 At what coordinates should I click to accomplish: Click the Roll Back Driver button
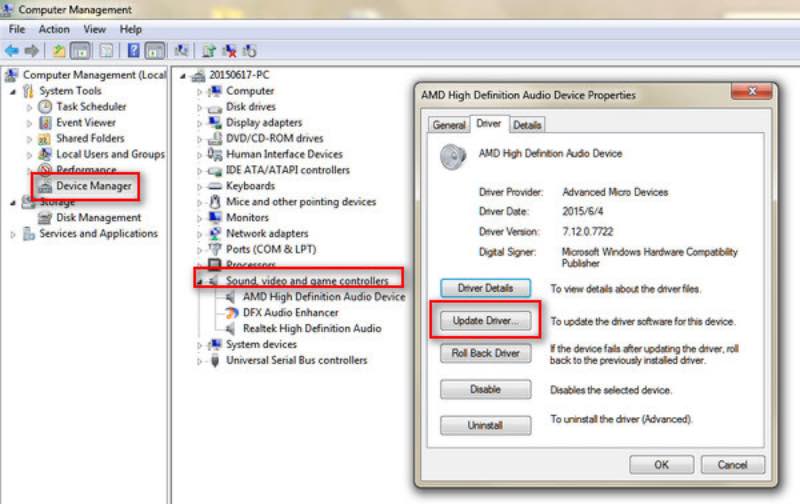point(485,353)
